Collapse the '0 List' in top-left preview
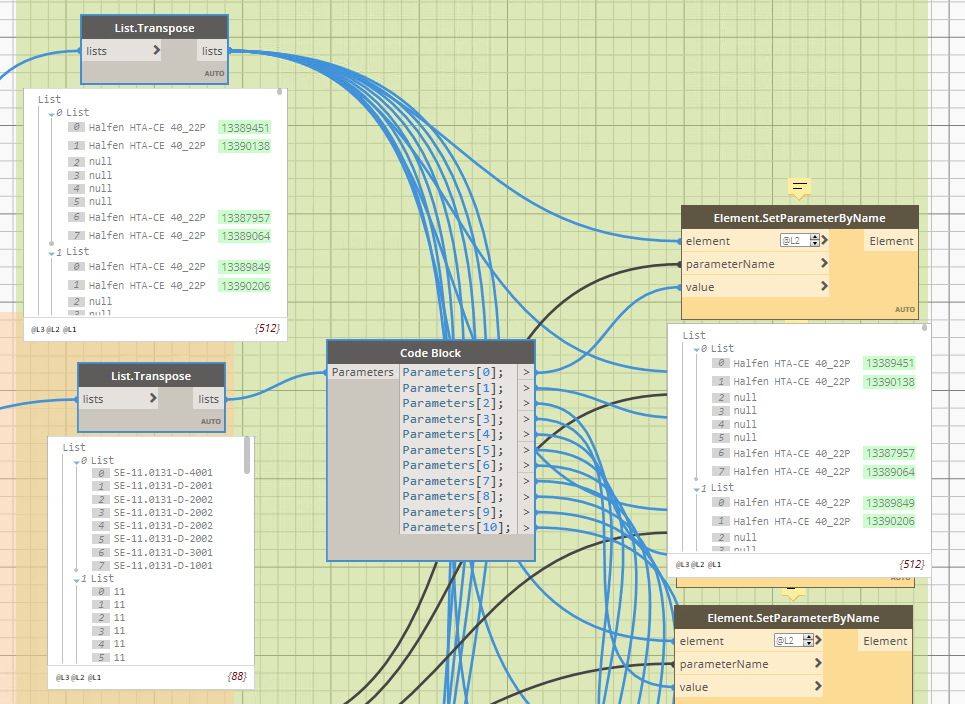 [x=51, y=113]
